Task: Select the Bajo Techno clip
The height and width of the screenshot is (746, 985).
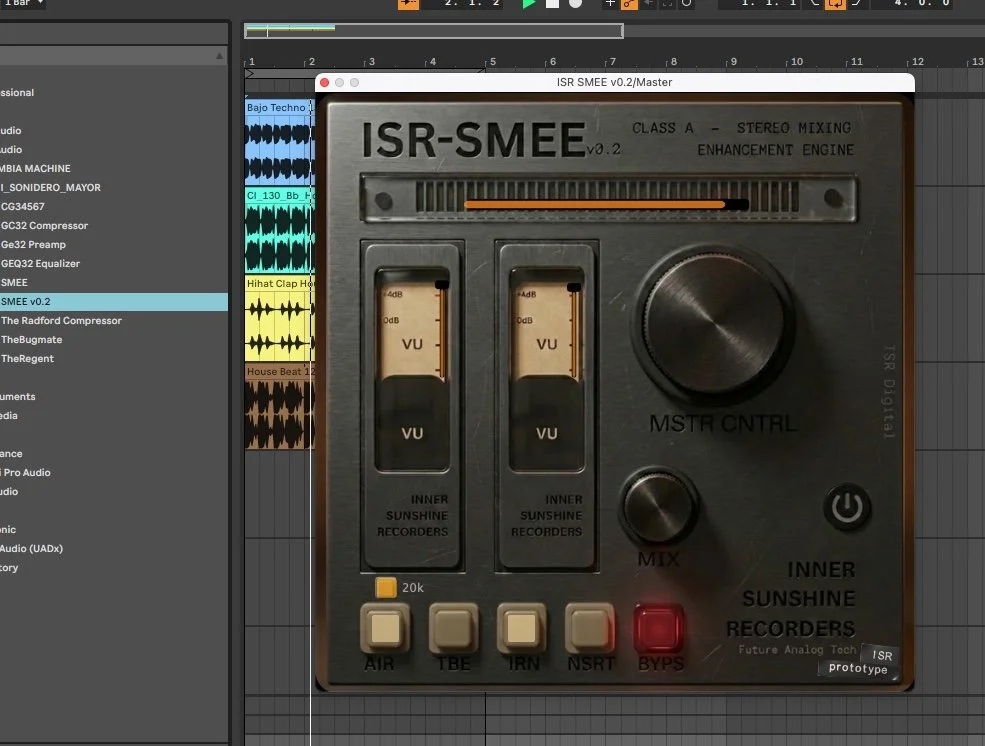Action: pos(280,141)
